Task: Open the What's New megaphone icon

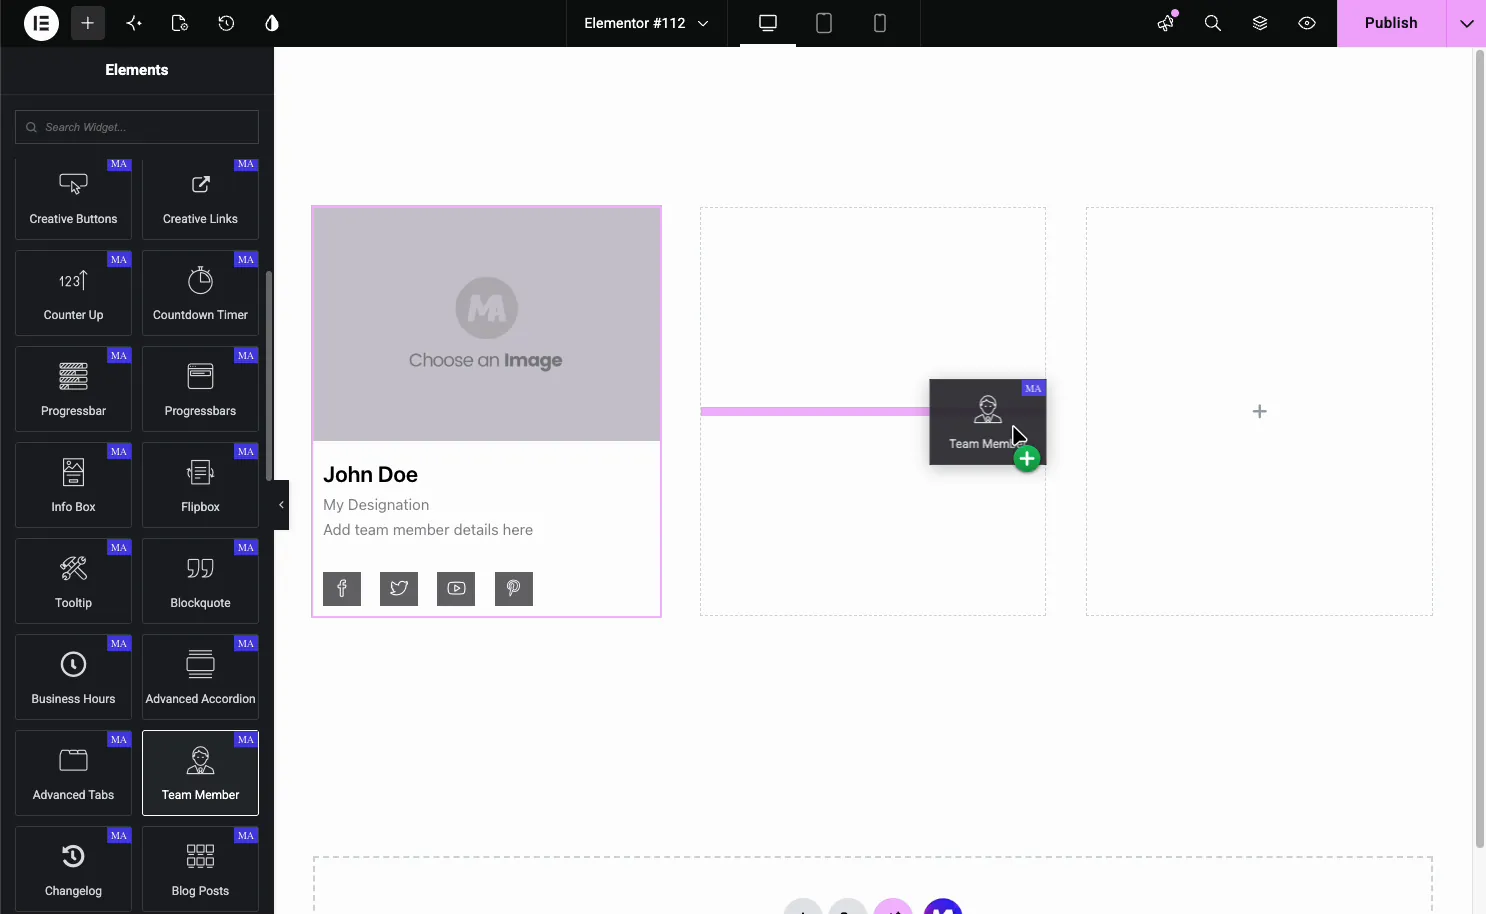Action: tap(1166, 23)
